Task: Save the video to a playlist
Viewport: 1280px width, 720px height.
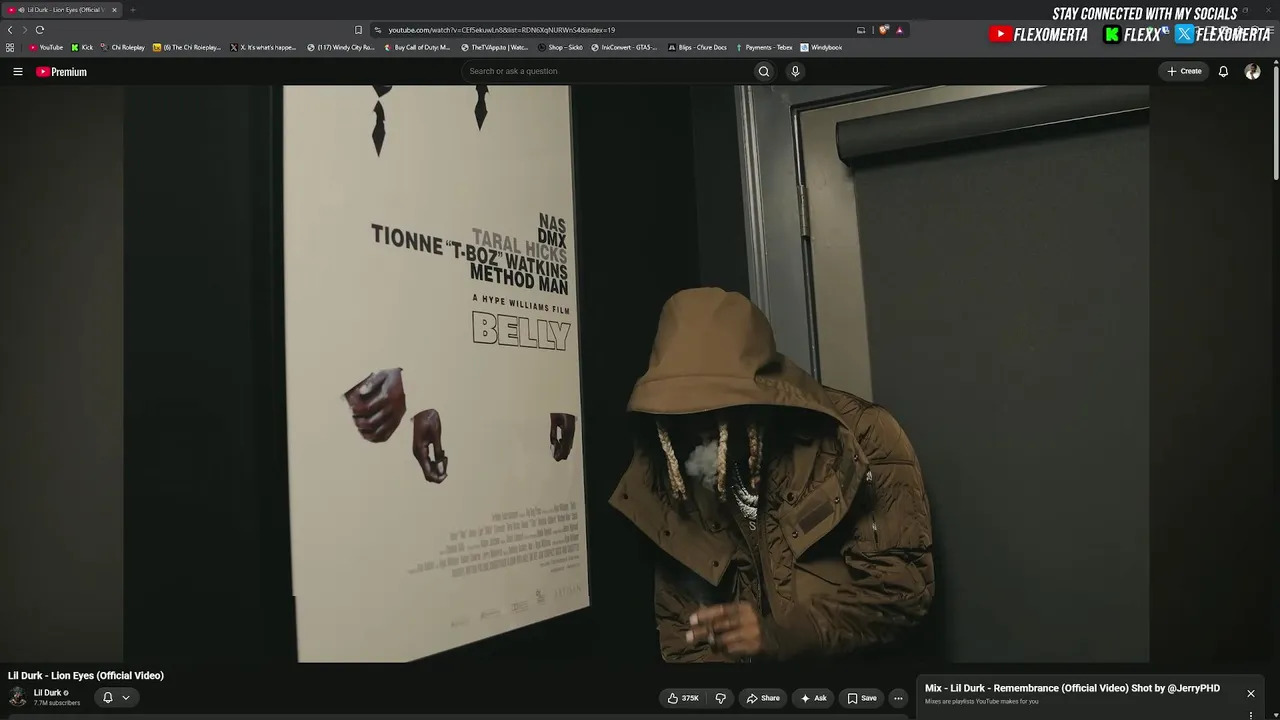Action: pyautogui.click(x=861, y=698)
